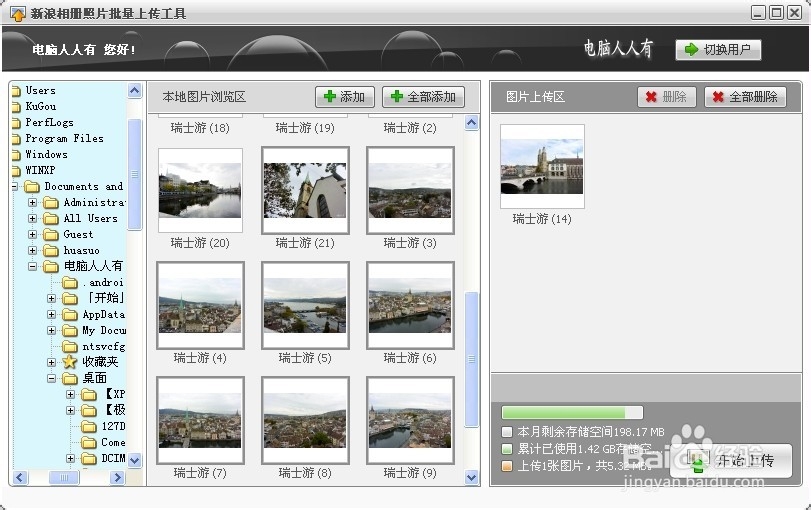
Task: Select the 瑞士游 (3) thumbnail
Action: 410,190
